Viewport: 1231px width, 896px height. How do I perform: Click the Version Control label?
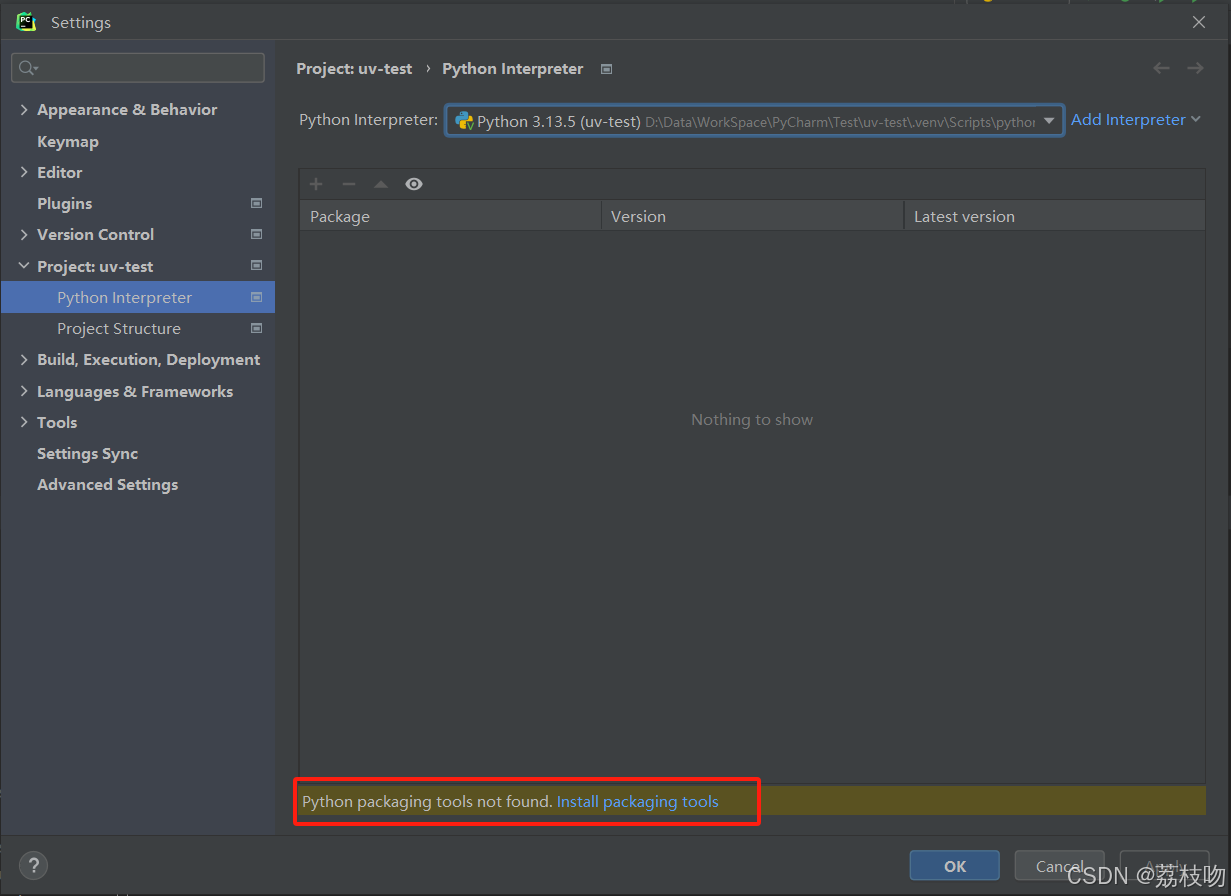[95, 234]
